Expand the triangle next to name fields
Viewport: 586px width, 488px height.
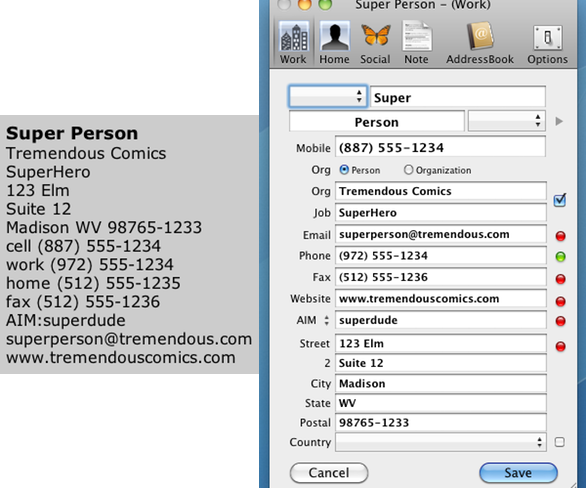(559, 121)
